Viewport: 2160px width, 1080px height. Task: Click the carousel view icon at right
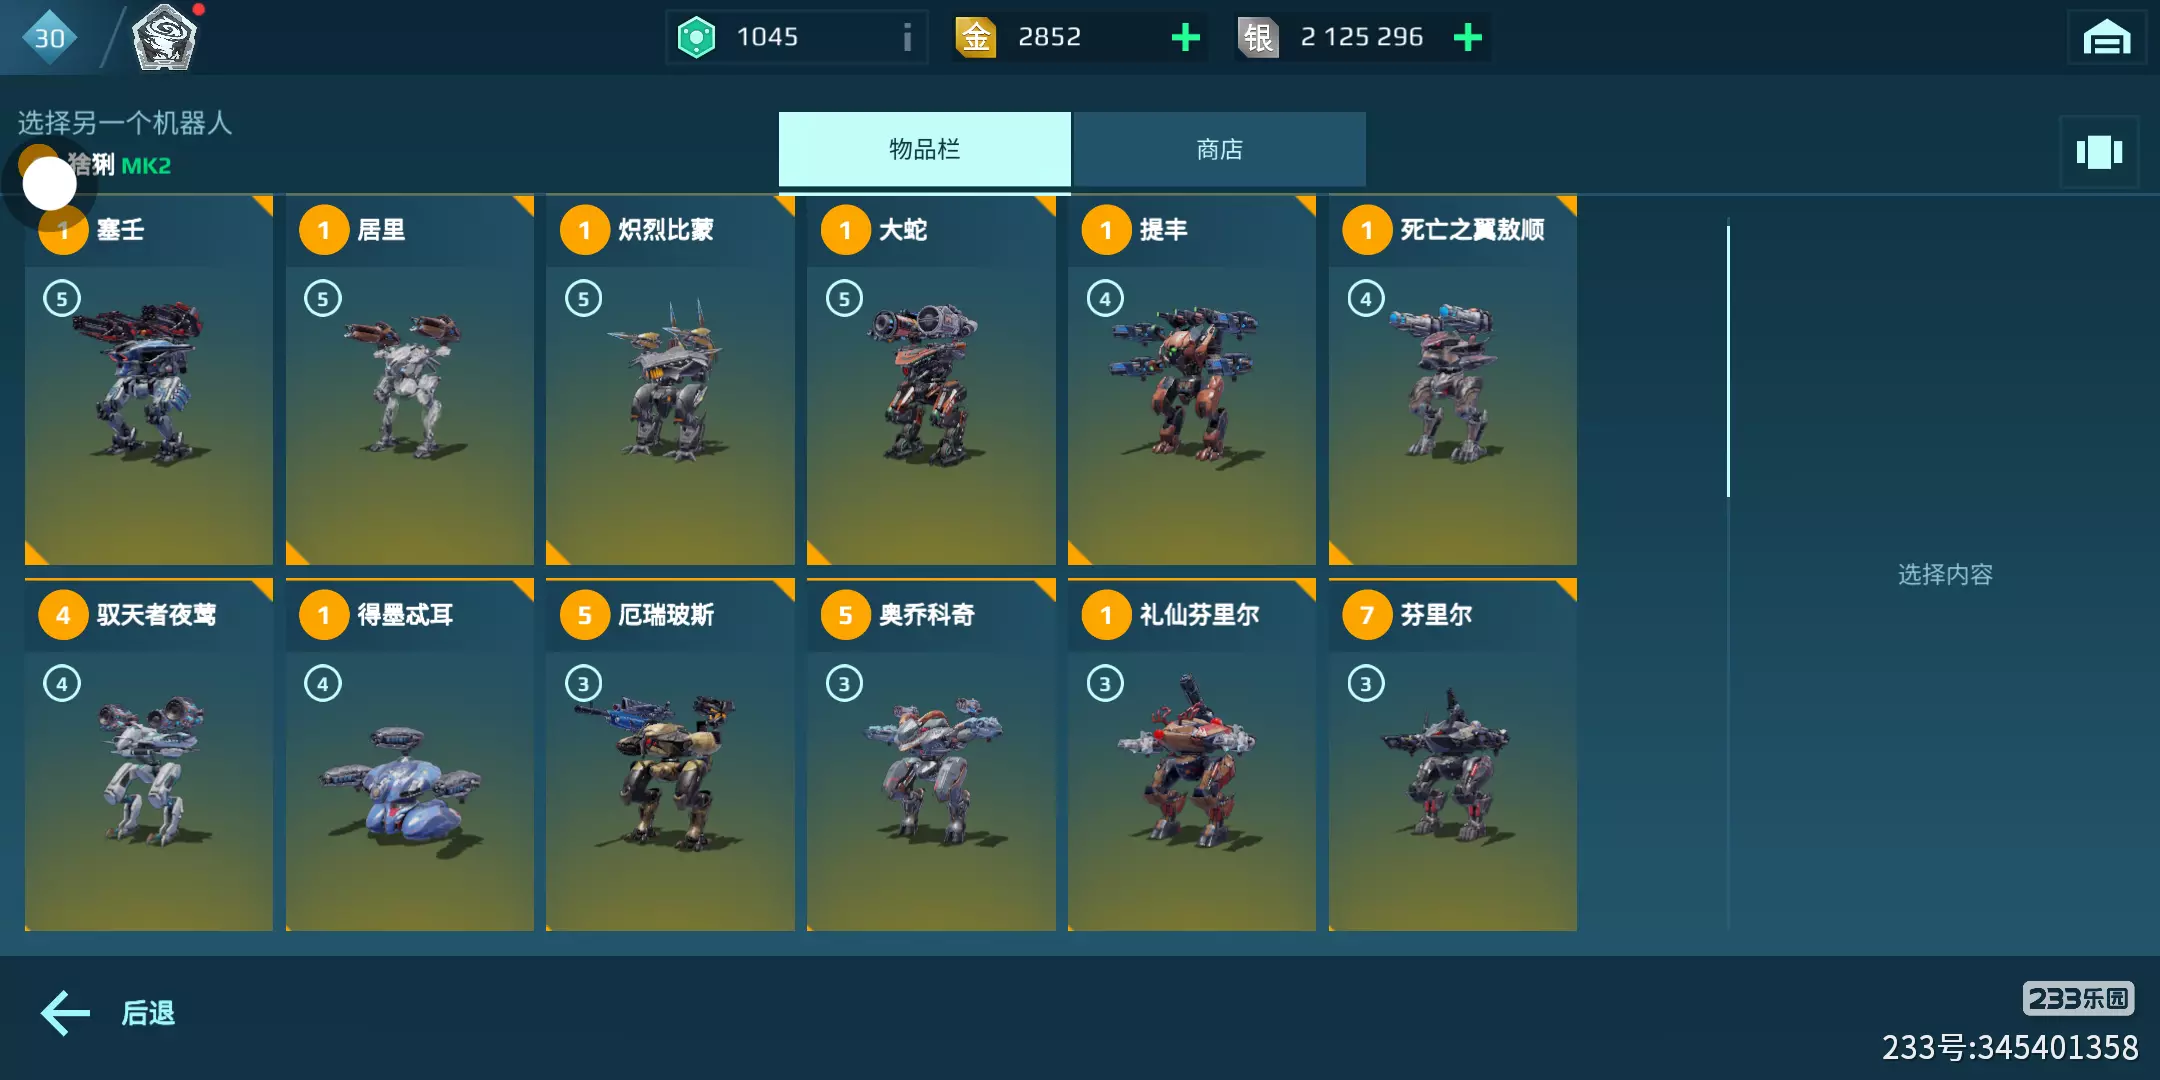2099,152
